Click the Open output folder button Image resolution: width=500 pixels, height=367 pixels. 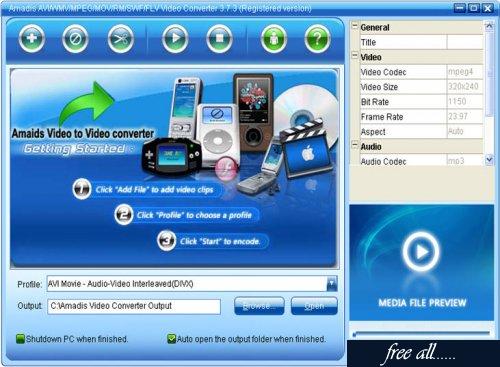tap(314, 306)
